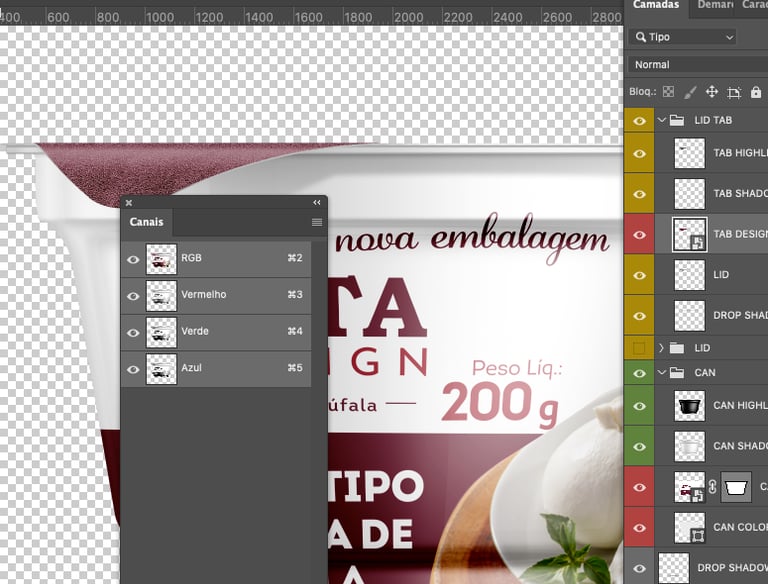Switch to the Demarcadores tab
The width and height of the screenshot is (768, 584).
click(x=715, y=5)
